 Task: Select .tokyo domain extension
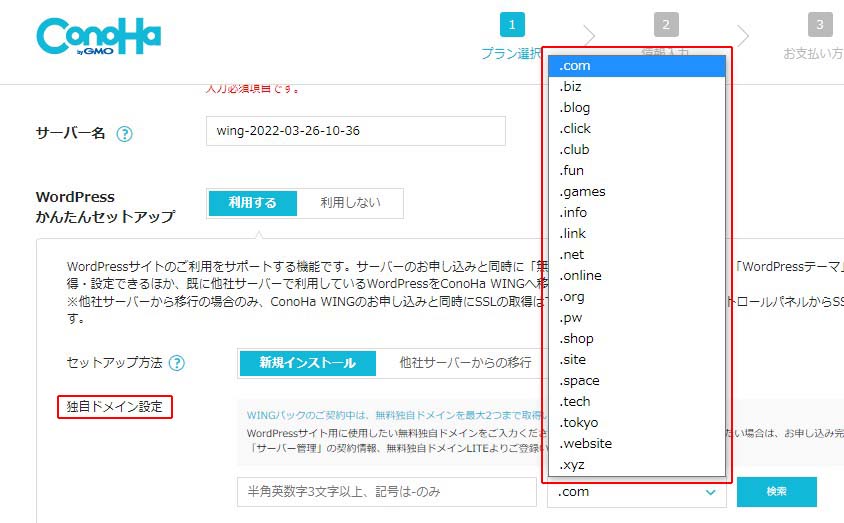tap(637, 422)
